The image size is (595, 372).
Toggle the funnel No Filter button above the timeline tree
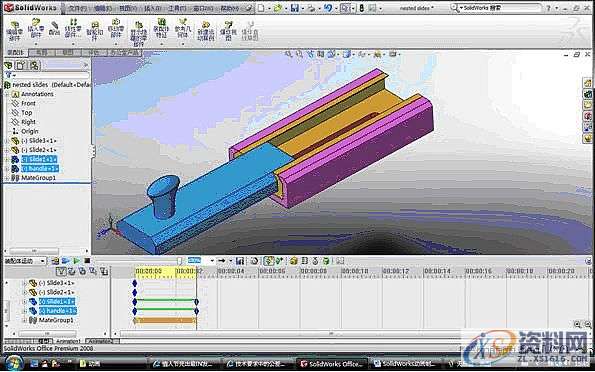61,271
